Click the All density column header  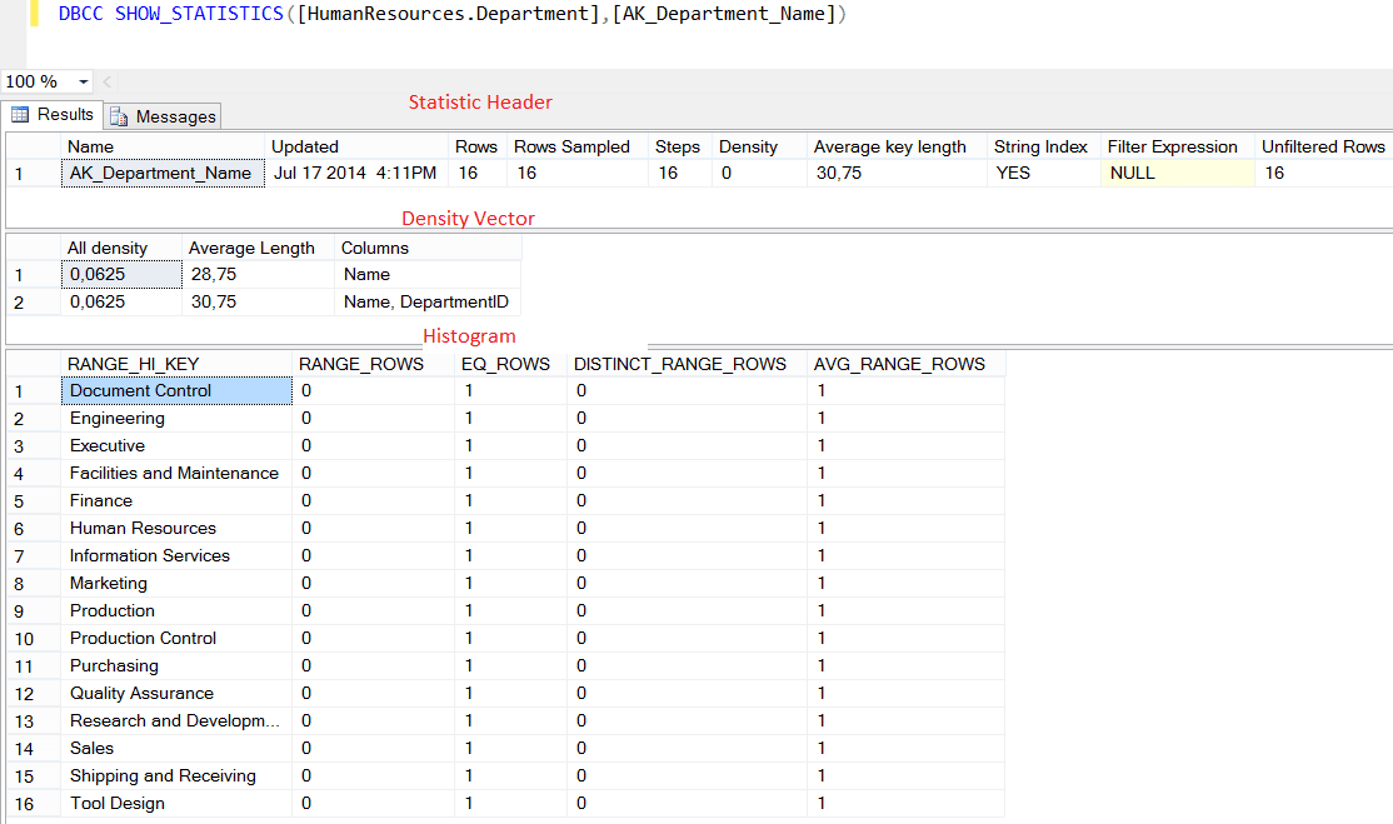coord(121,248)
